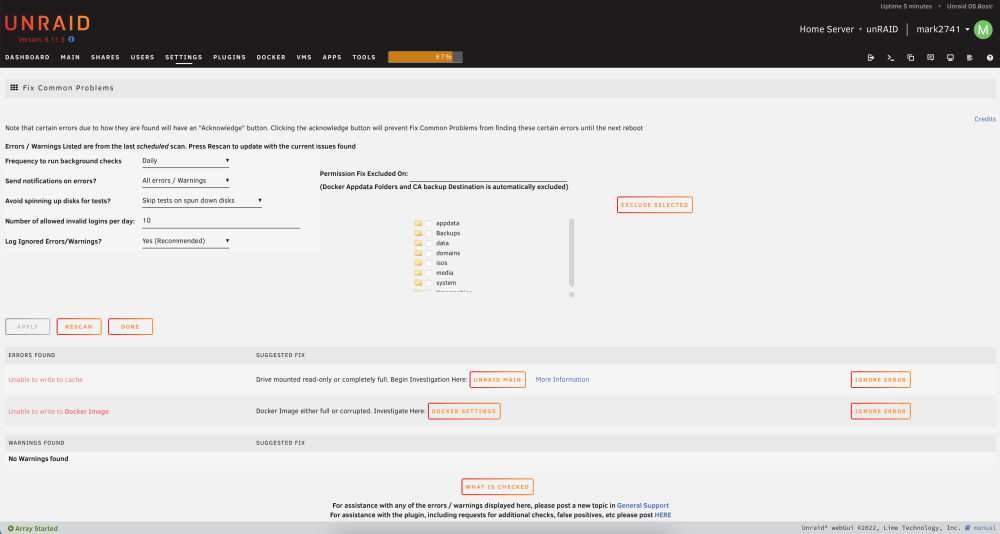Screen dimensions: 1000x534
Task: Click the Docker Settings button
Action: [x=464, y=412]
